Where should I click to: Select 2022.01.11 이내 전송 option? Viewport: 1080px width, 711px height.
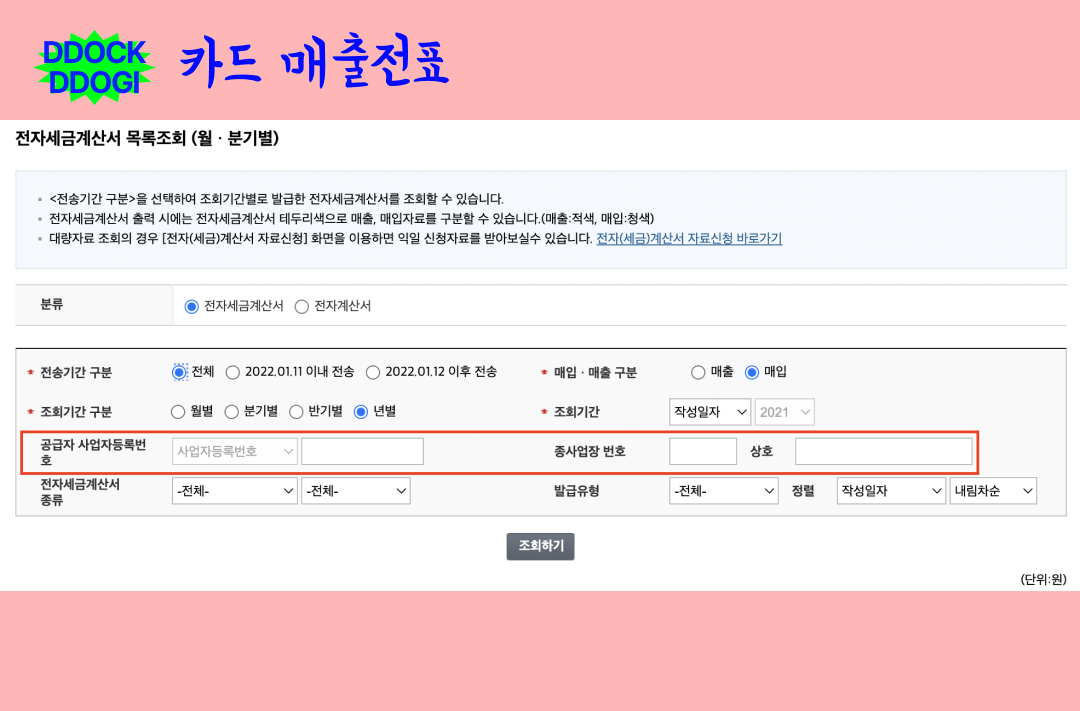coord(232,370)
